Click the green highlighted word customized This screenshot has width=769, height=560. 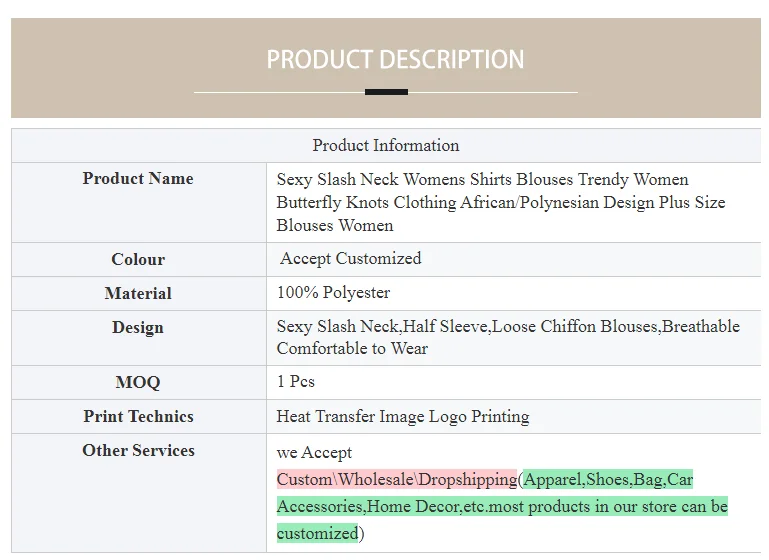[317, 533]
